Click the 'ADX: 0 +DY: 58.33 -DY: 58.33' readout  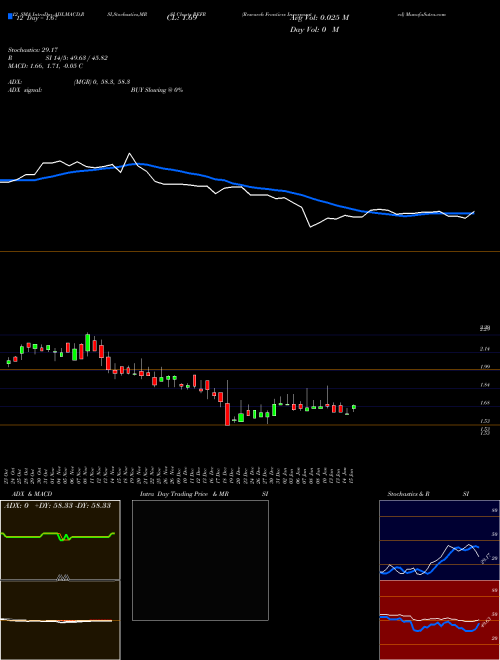click(x=58, y=505)
